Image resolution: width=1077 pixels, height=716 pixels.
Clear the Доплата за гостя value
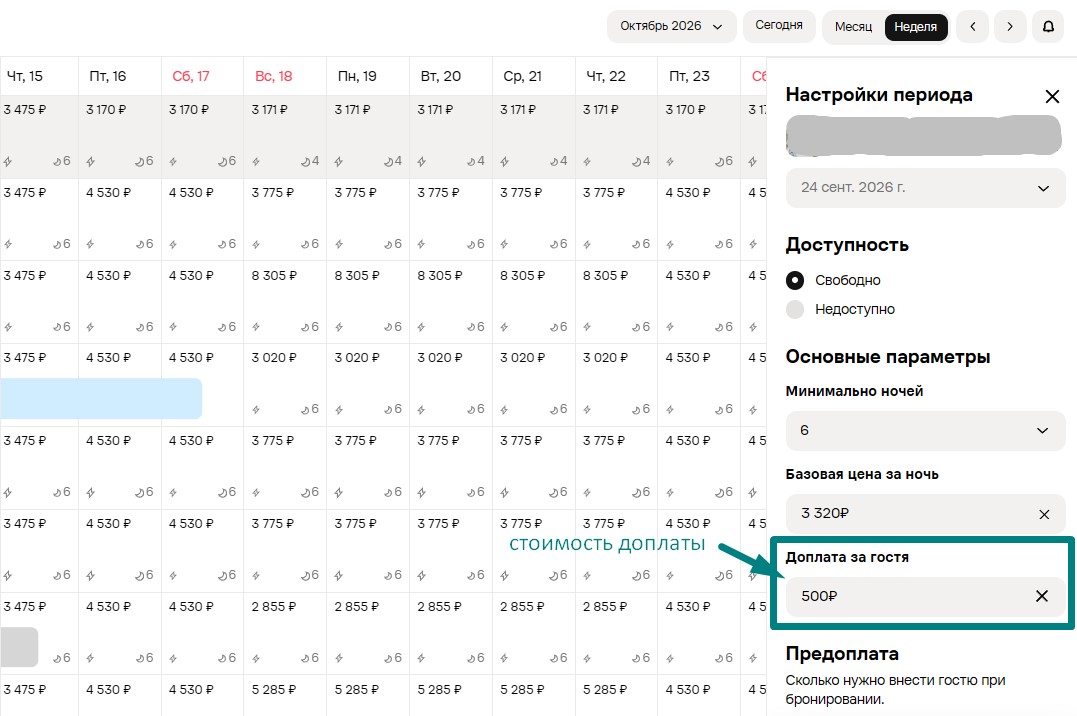(x=1042, y=596)
